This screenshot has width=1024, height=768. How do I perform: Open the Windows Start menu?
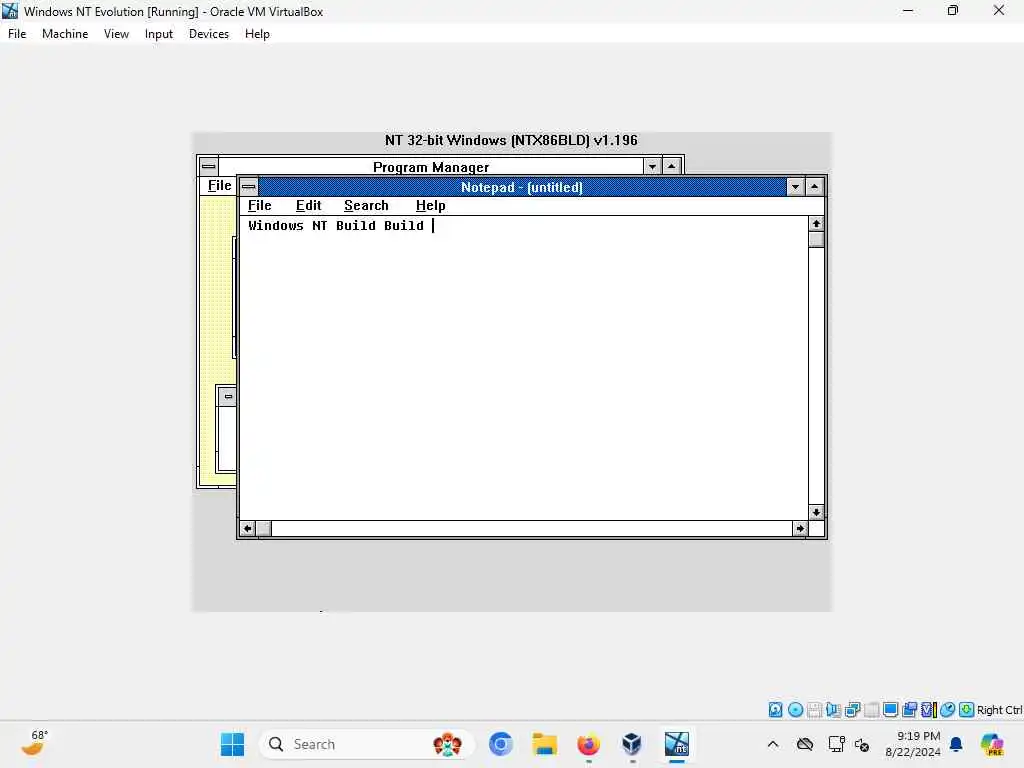[232, 744]
